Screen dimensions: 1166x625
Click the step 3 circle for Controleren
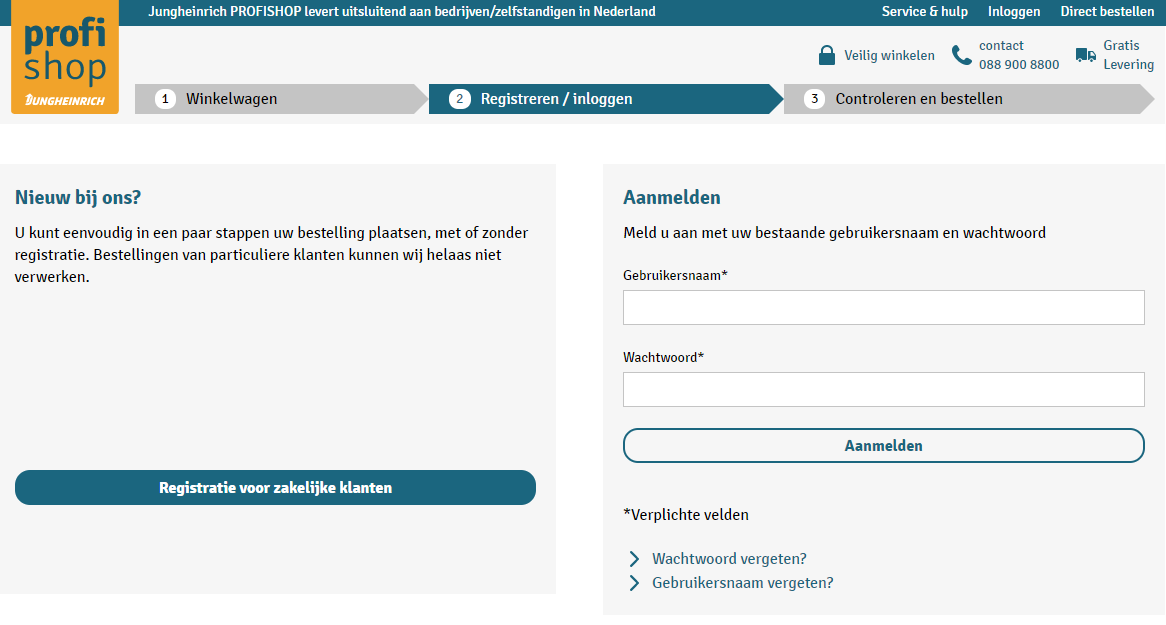tap(814, 99)
